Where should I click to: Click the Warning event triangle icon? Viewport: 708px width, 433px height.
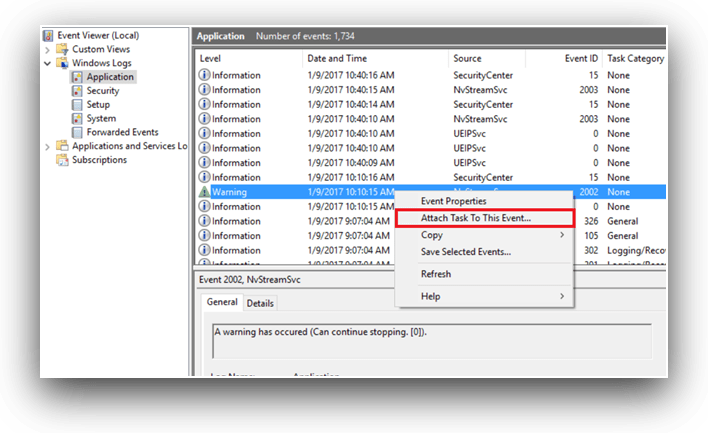click(204, 192)
